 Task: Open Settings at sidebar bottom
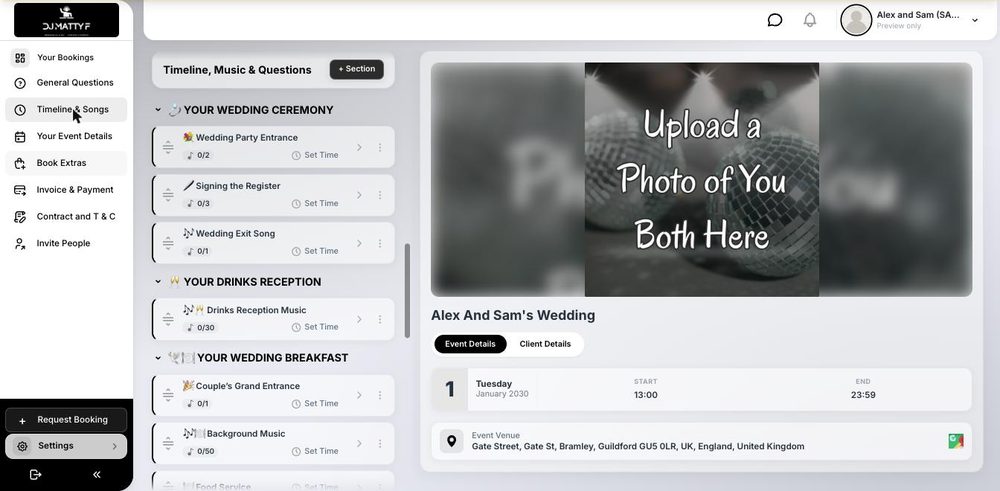point(66,446)
